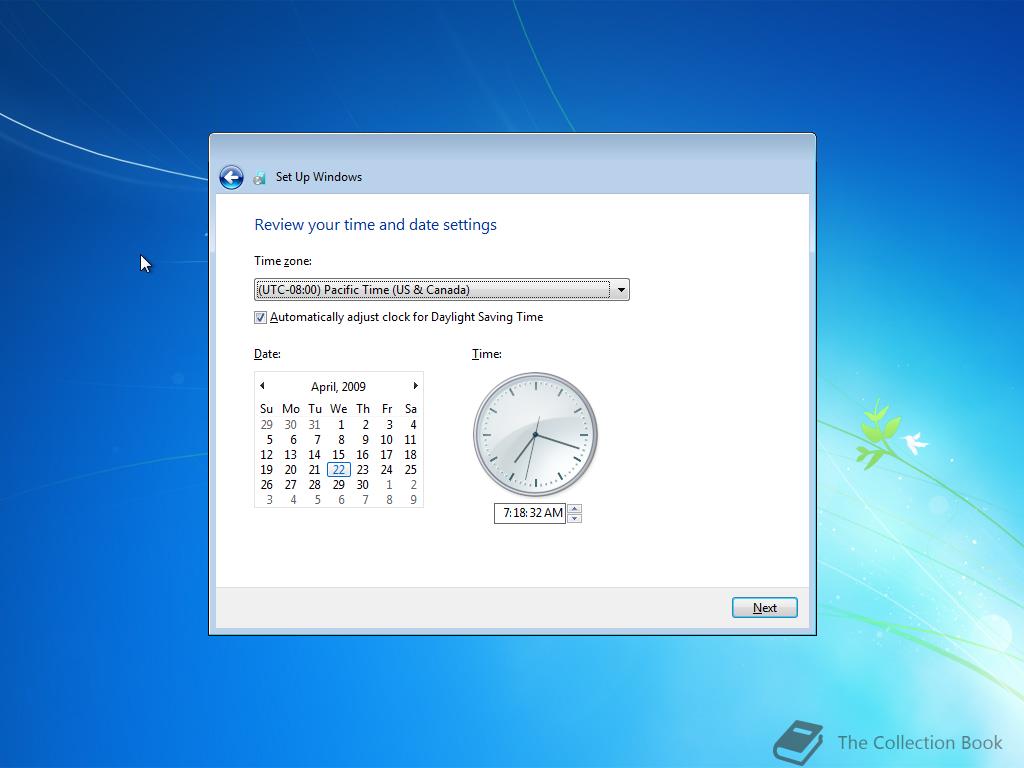This screenshot has width=1024, height=768.
Task: Toggle Automatically adjust clock for Daylight Saving Time
Action: [x=261, y=317]
